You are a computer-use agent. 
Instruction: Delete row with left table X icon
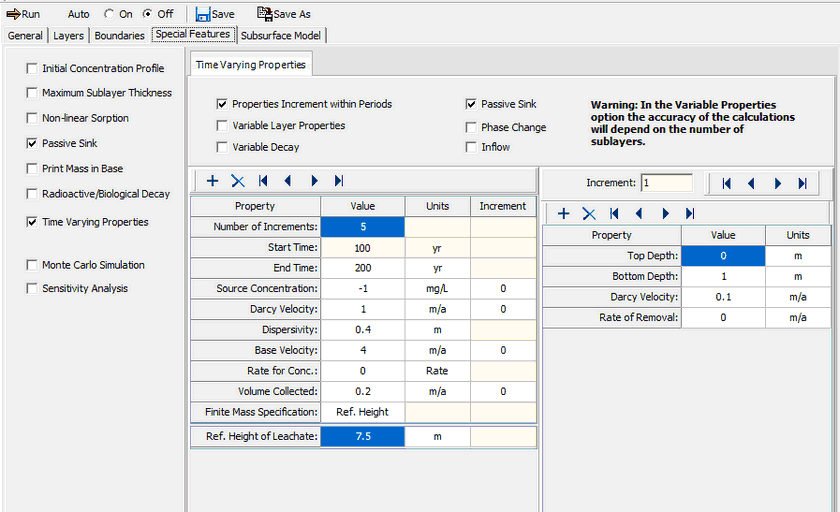pos(238,181)
